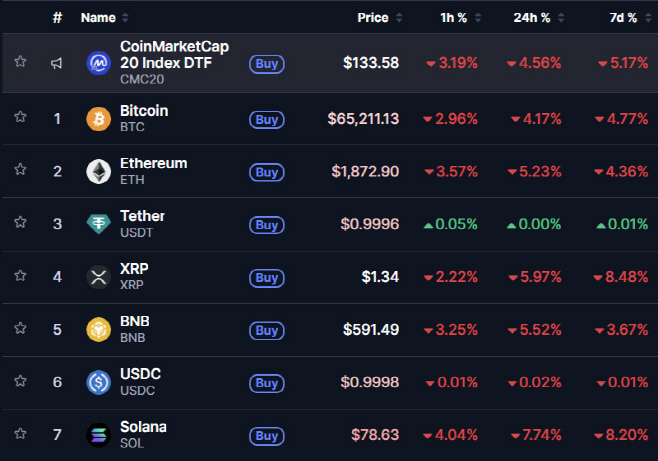658x461 pixels.
Task: Sort the table by Price column
Action: (374, 18)
